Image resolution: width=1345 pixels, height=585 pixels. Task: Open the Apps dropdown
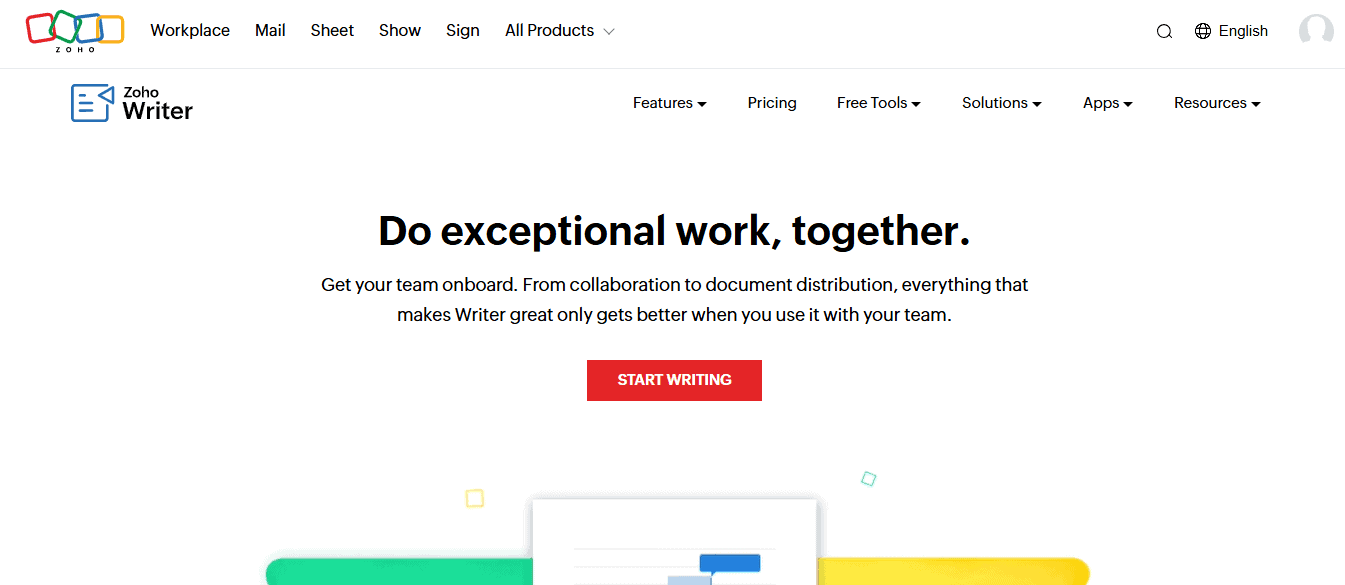(x=1108, y=103)
